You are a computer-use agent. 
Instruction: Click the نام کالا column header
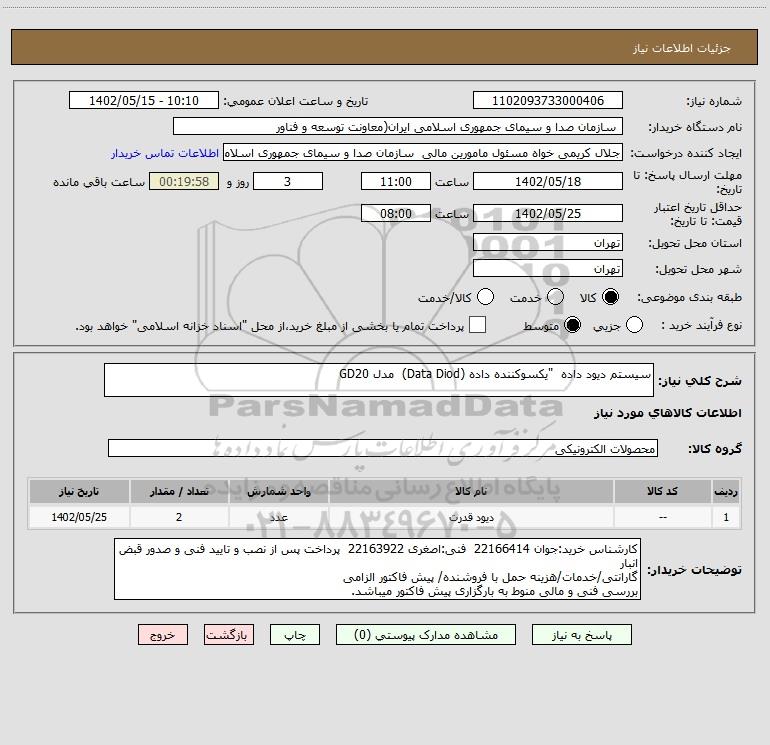pyautogui.click(x=471, y=491)
